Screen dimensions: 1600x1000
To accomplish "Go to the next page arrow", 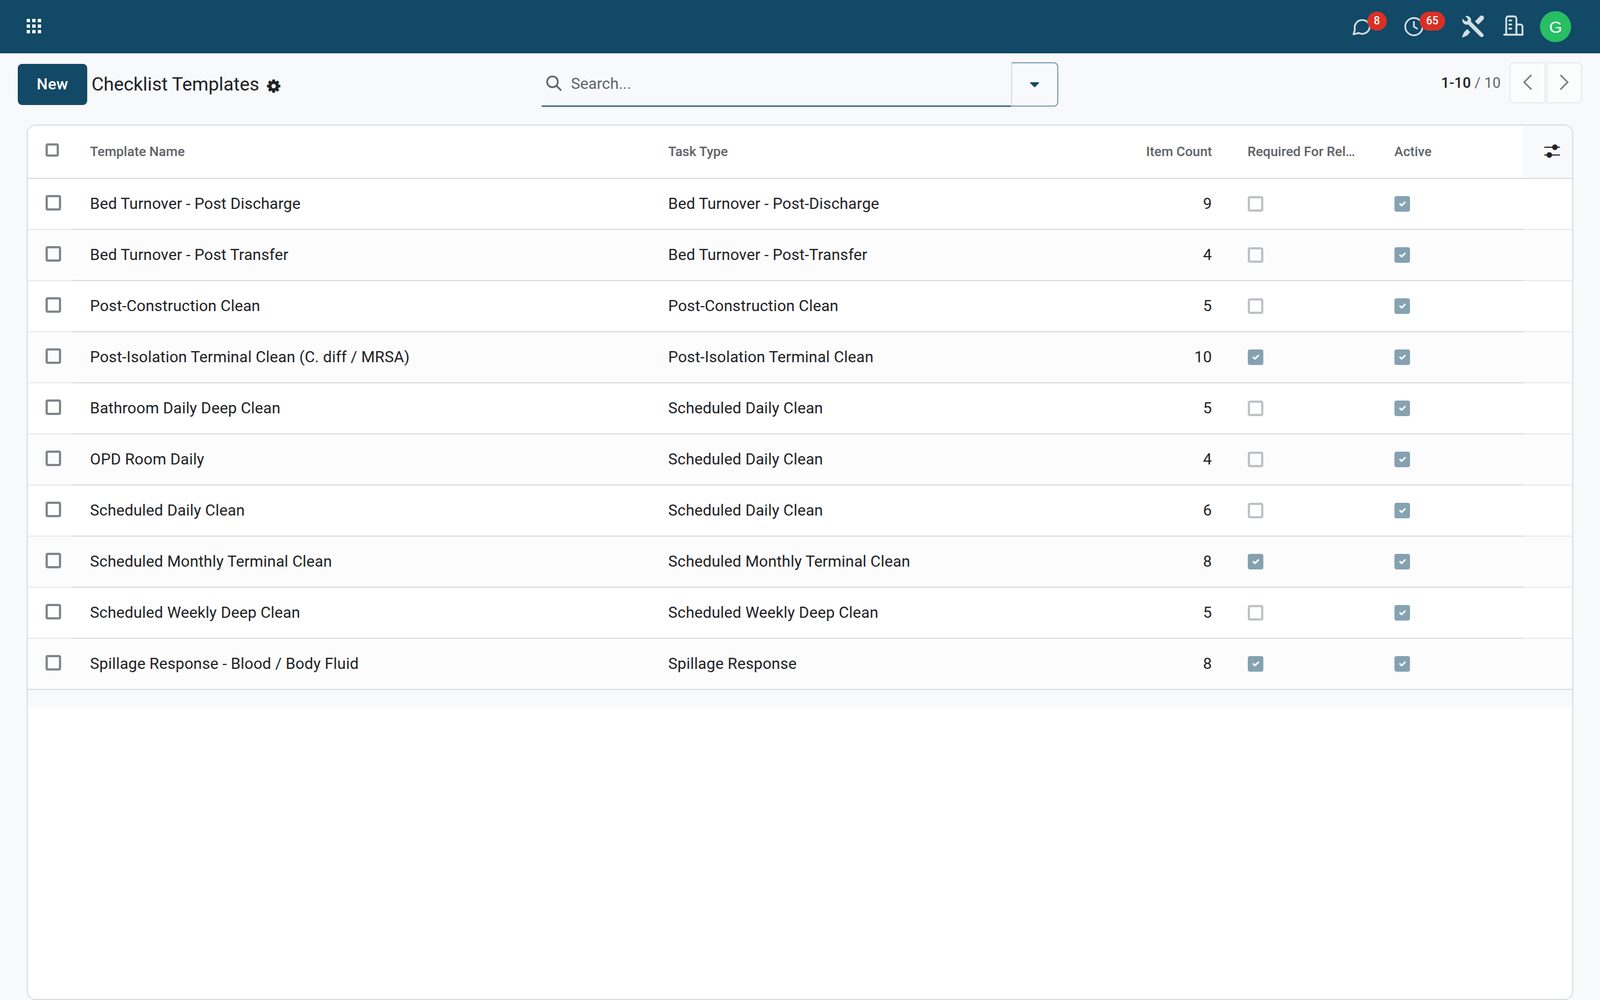I will click(x=1564, y=83).
